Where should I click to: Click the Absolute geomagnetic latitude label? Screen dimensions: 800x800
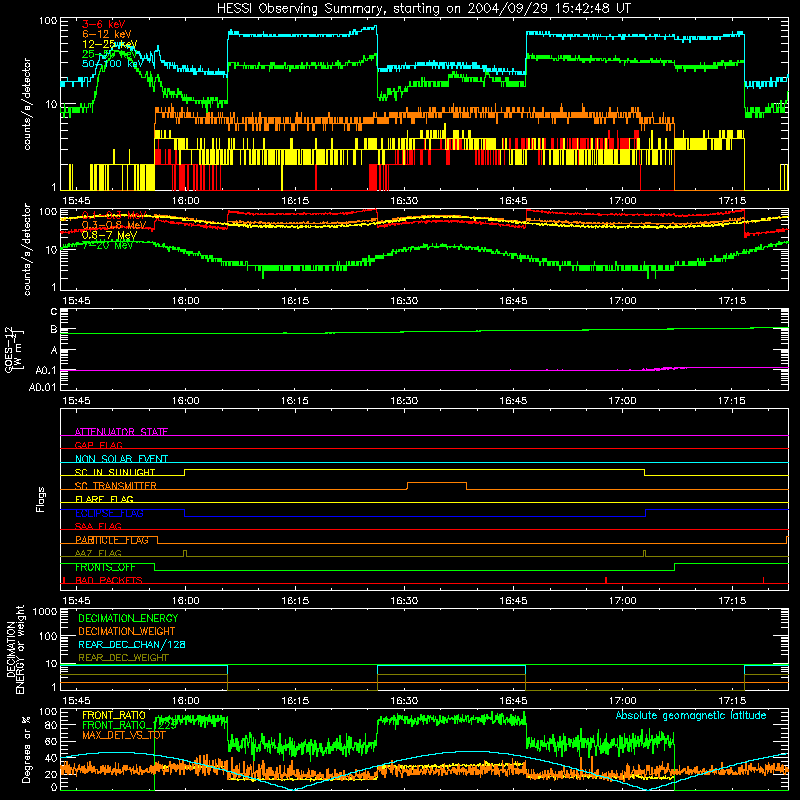pyautogui.click(x=691, y=716)
